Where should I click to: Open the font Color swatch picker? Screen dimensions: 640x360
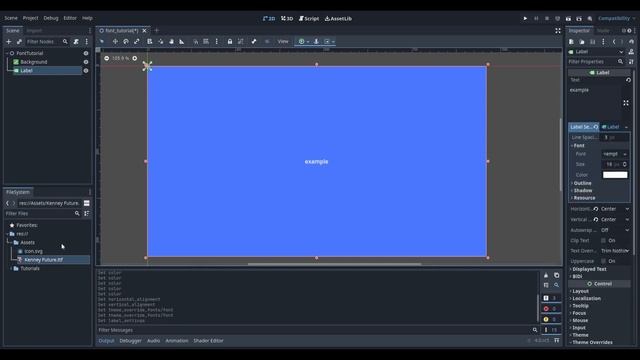coord(615,175)
